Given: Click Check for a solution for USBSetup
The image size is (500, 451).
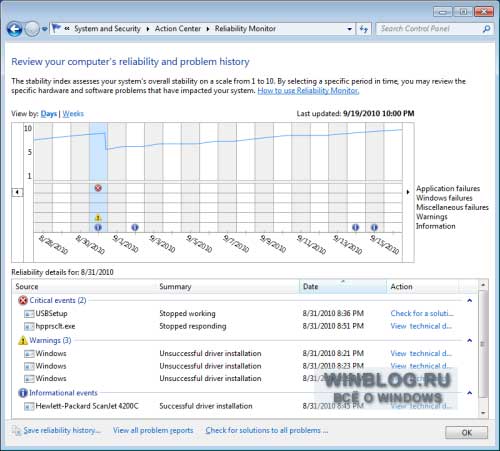Looking at the screenshot, I should tap(422, 313).
